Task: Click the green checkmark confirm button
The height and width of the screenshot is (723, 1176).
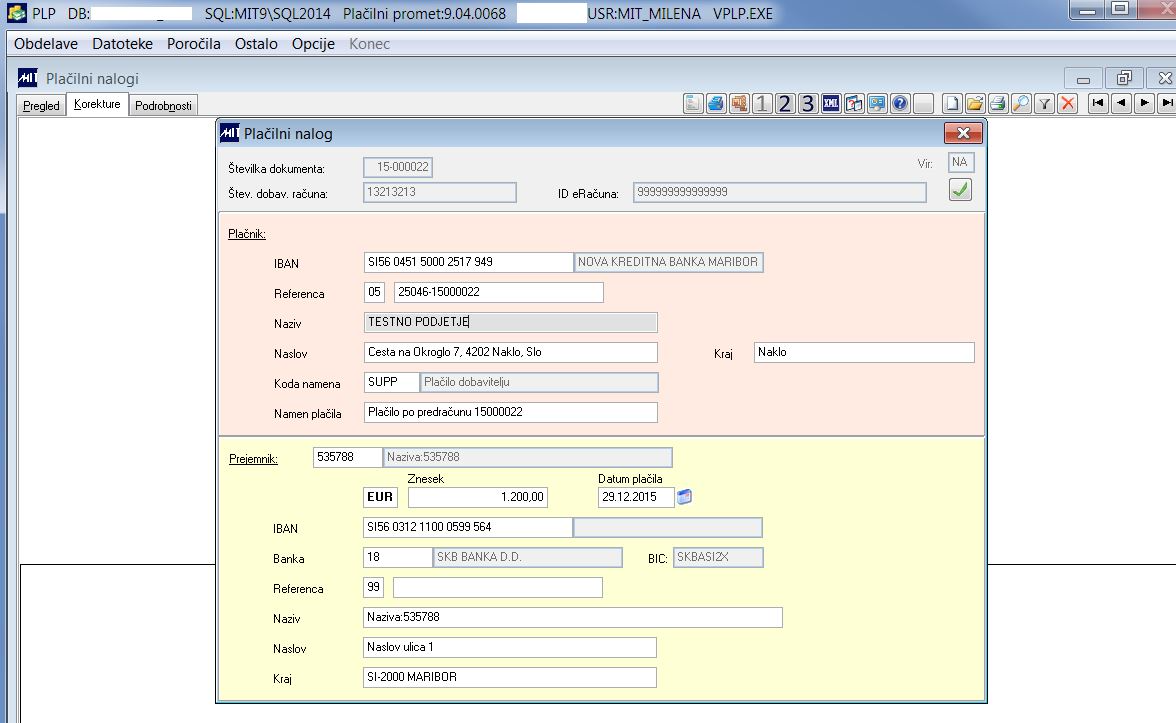Action: click(960, 190)
